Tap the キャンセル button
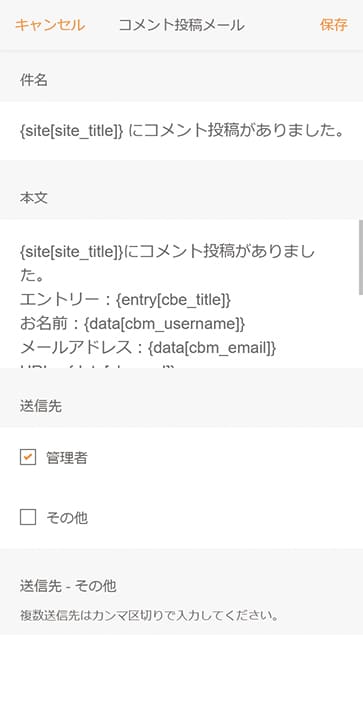The height and width of the screenshot is (704, 363). pyautogui.click(x=50, y=25)
